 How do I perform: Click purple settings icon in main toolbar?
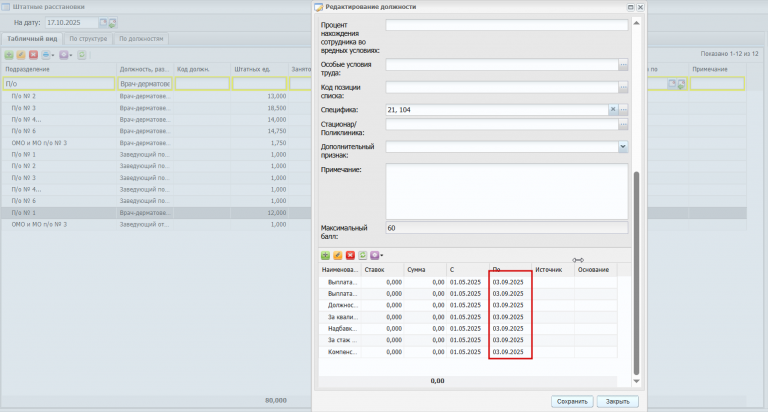(x=64, y=55)
